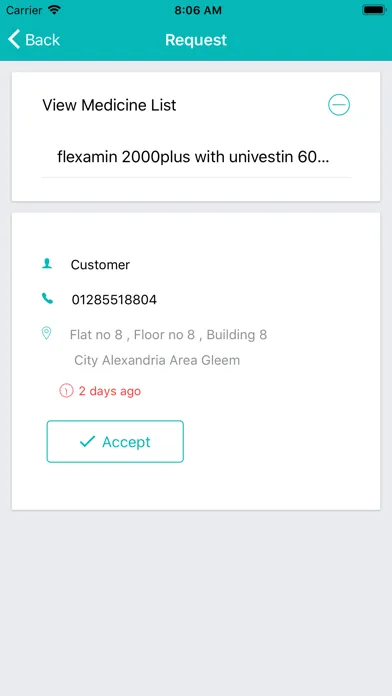Tap the checkmark icon inside Accept
This screenshot has height=696, width=392.
(x=87, y=441)
